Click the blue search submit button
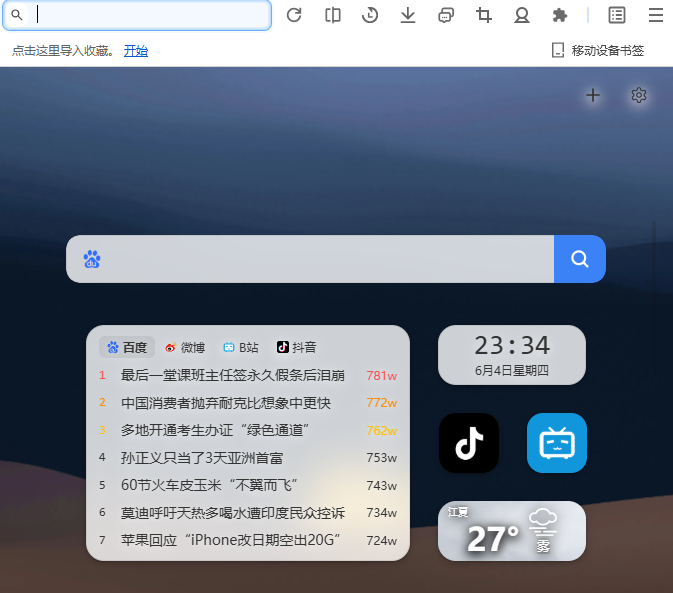The height and width of the screenshot is (593, 673). (x=579, y=259)
